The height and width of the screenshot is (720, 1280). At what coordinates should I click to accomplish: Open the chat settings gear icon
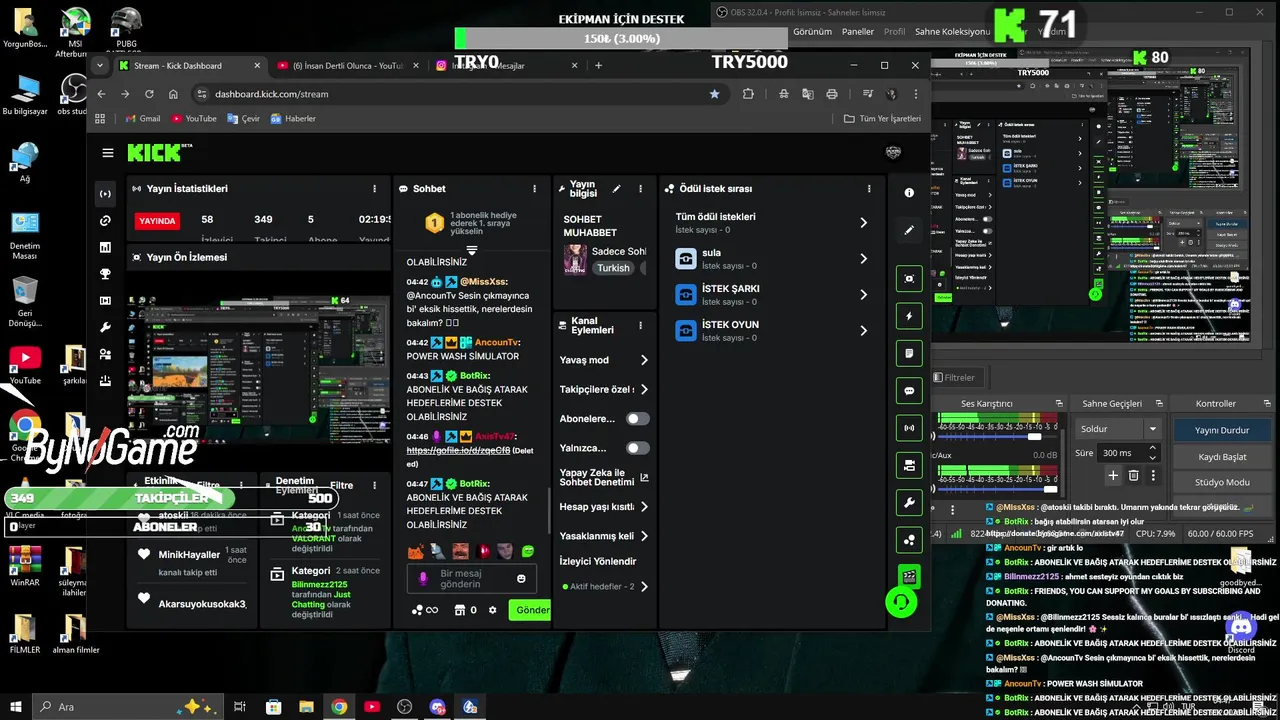pyautogui.click(x=492, y=610)
